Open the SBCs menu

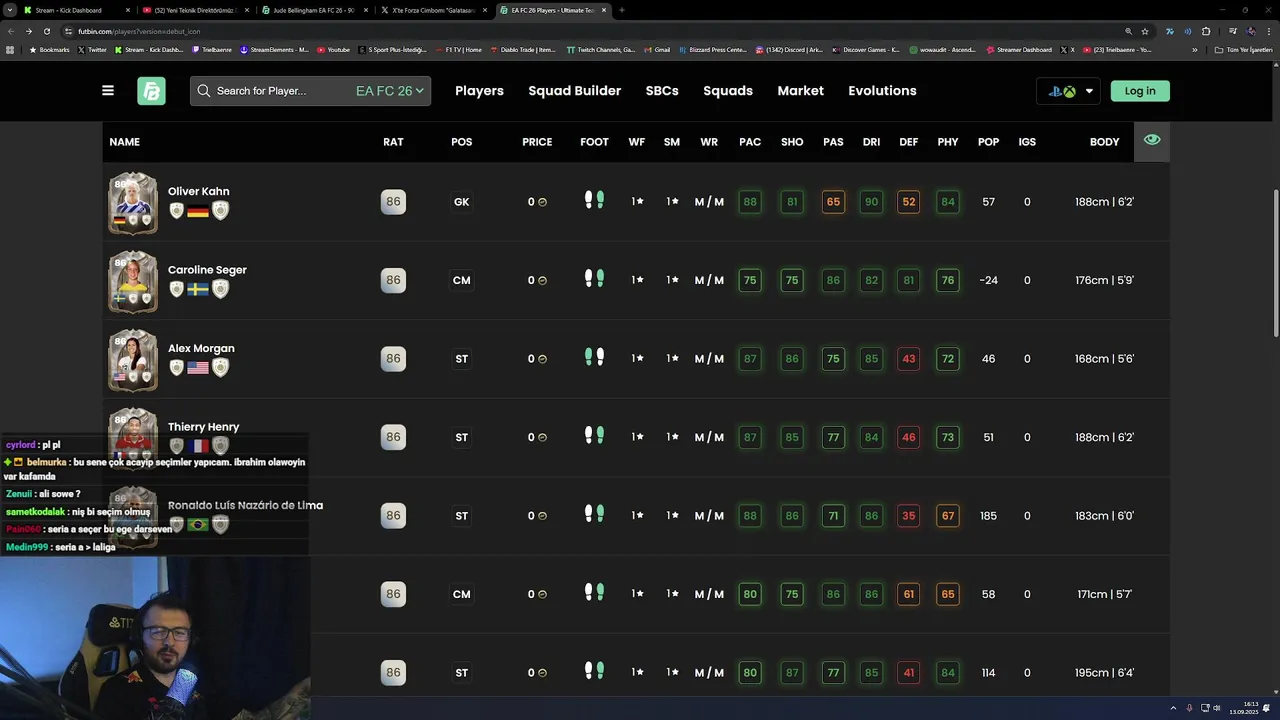[x=662, y=91]
